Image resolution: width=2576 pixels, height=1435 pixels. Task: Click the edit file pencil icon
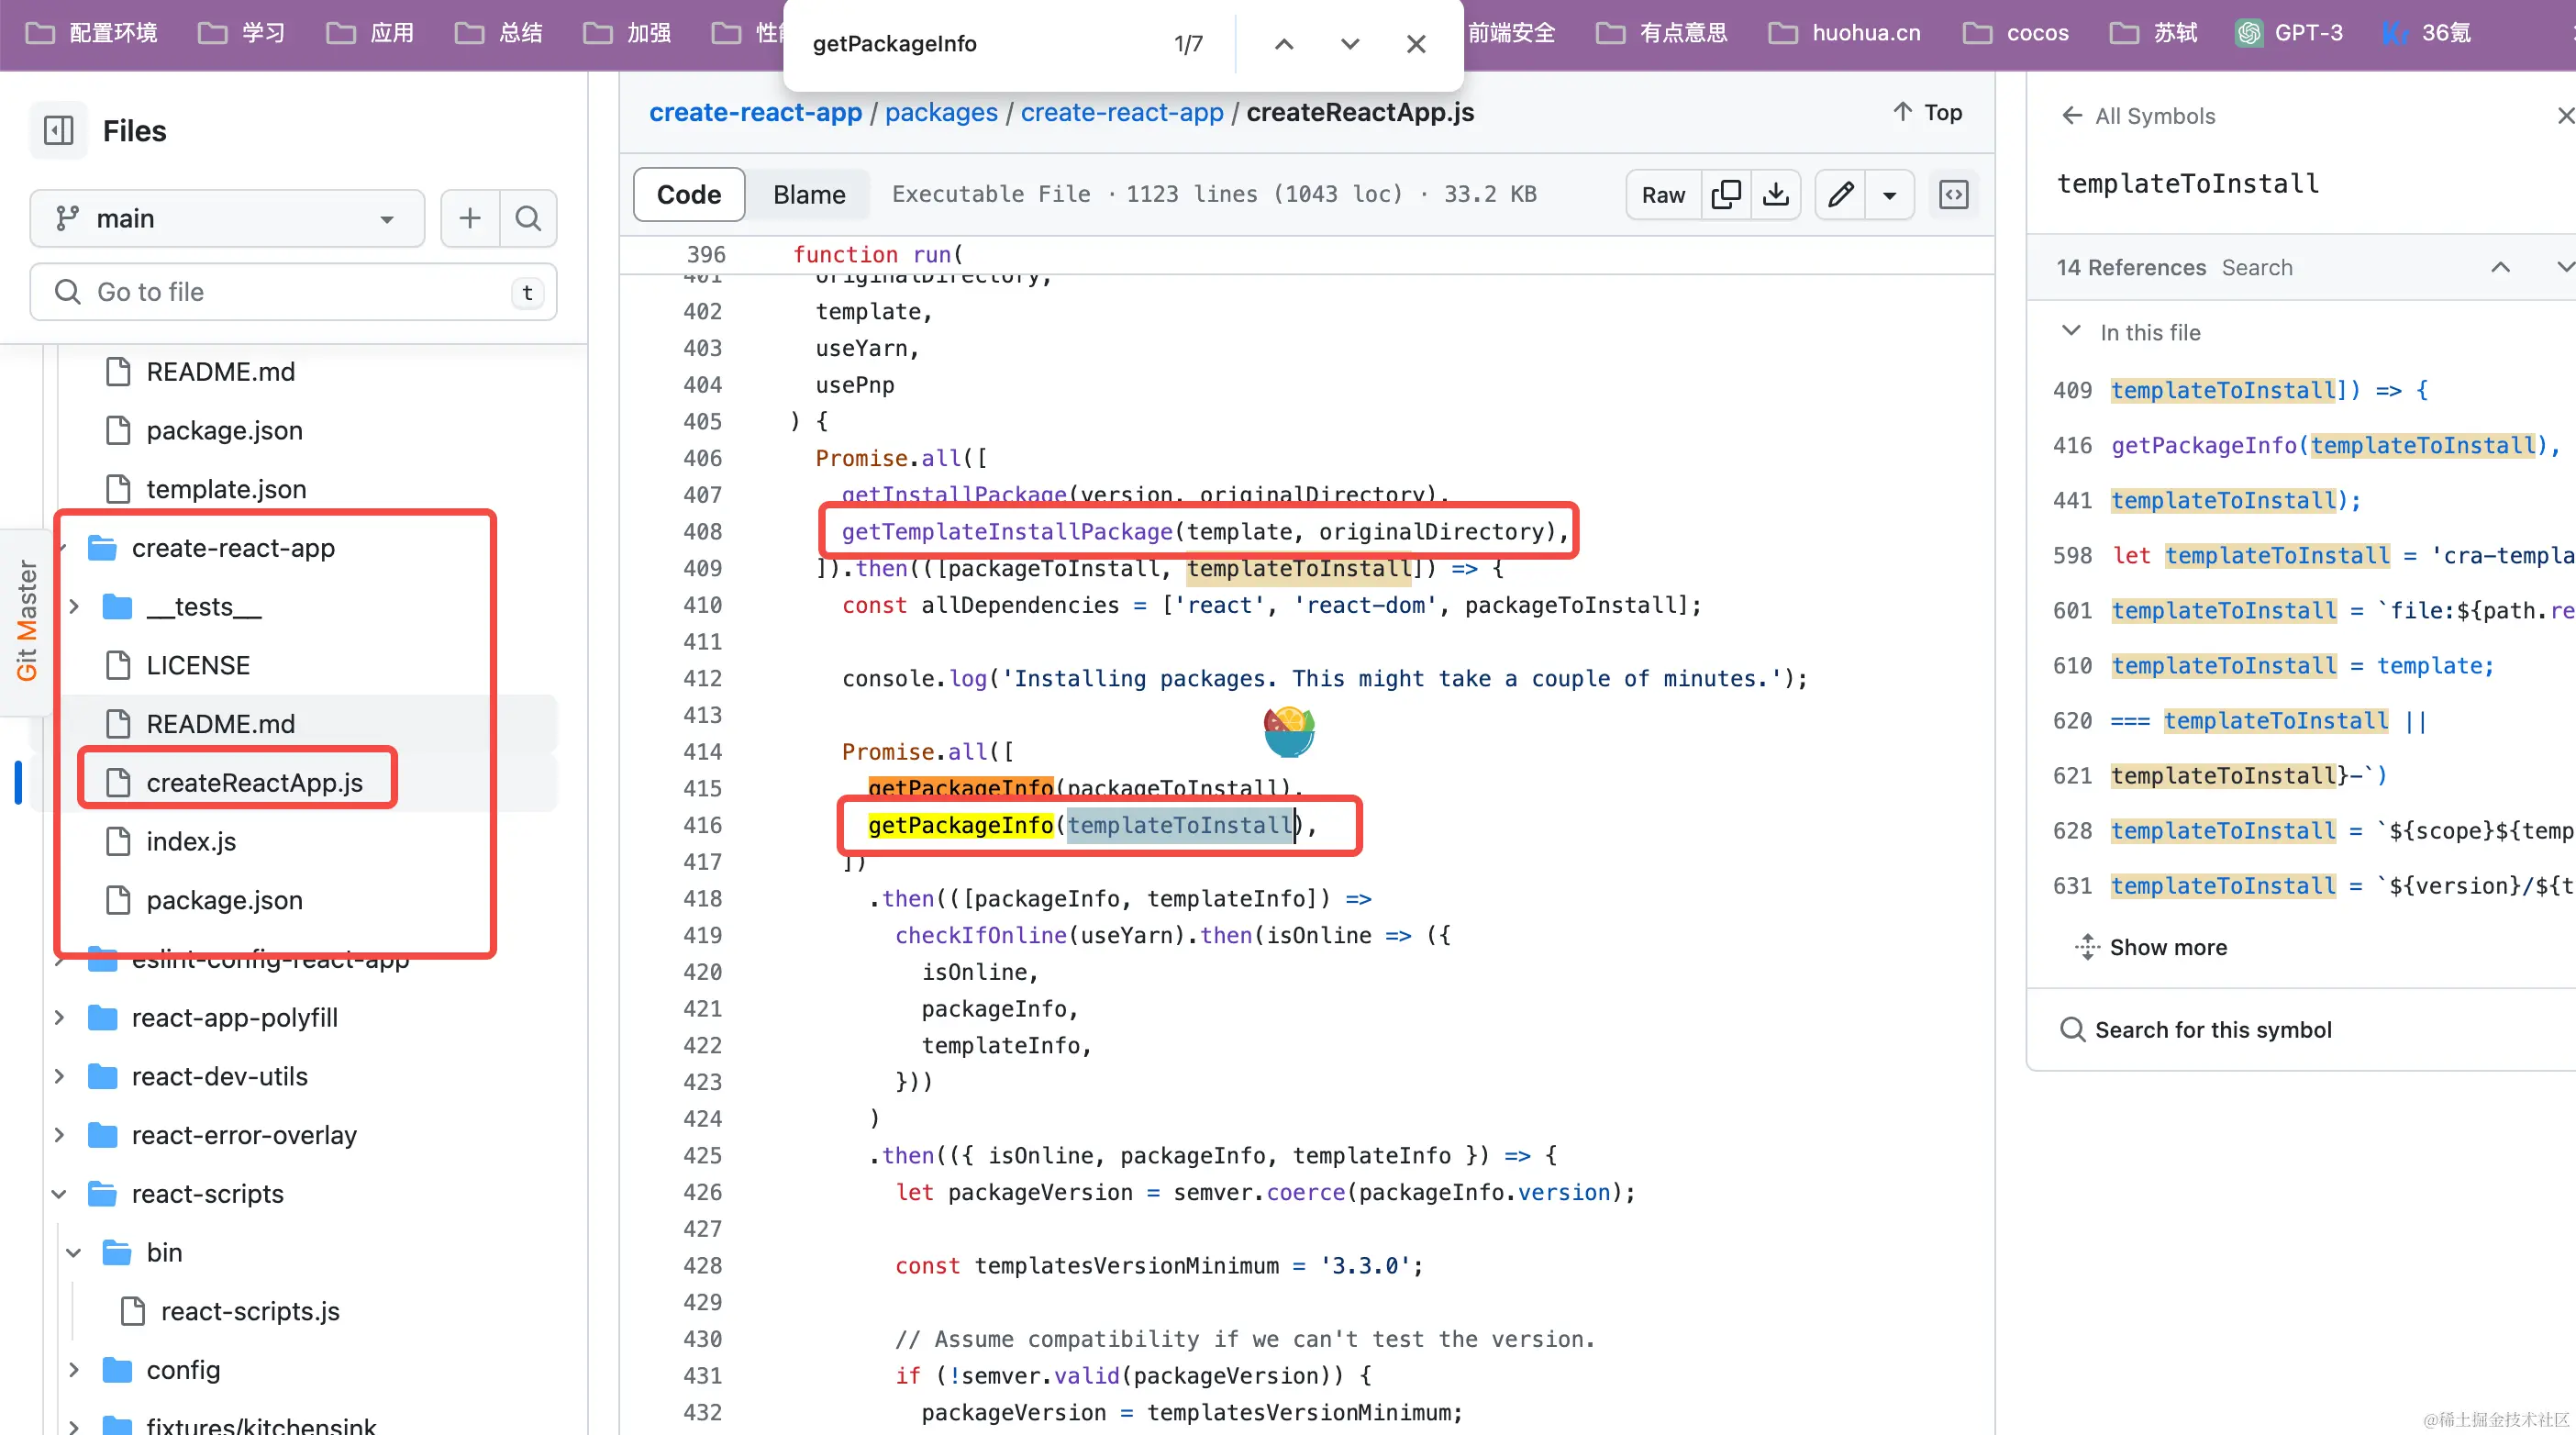click(x=1841, y=194)
